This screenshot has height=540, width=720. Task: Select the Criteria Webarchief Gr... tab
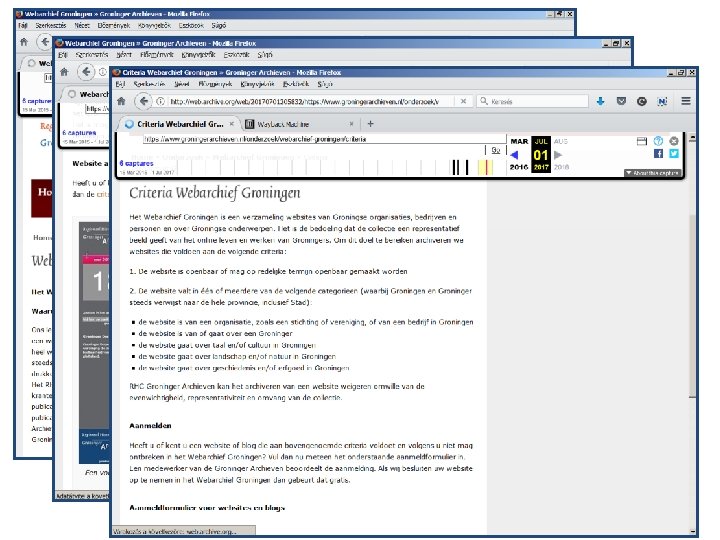click(x=179, y=124)
